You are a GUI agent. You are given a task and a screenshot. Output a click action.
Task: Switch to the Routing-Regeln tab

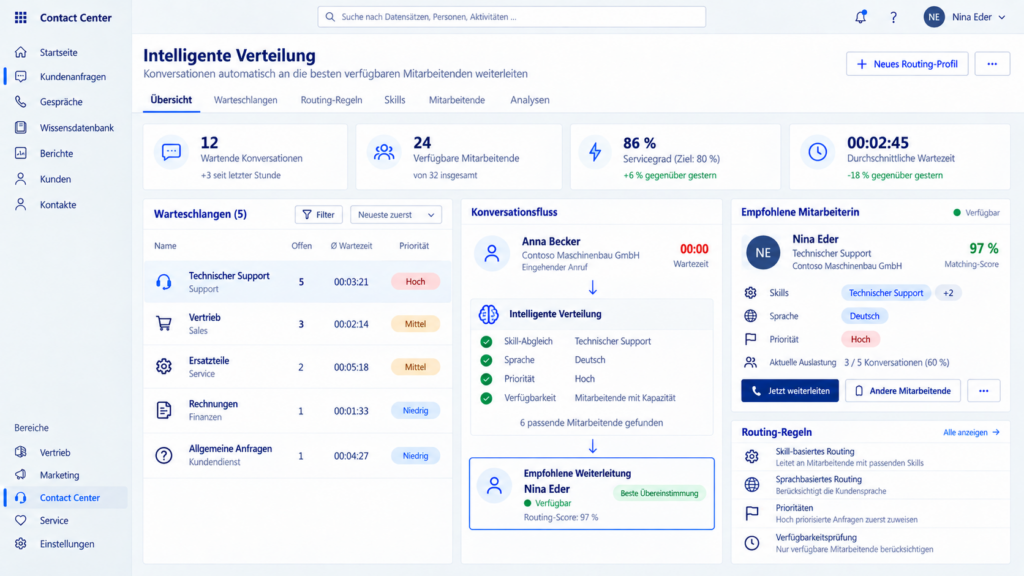click(x=331, y=100)
